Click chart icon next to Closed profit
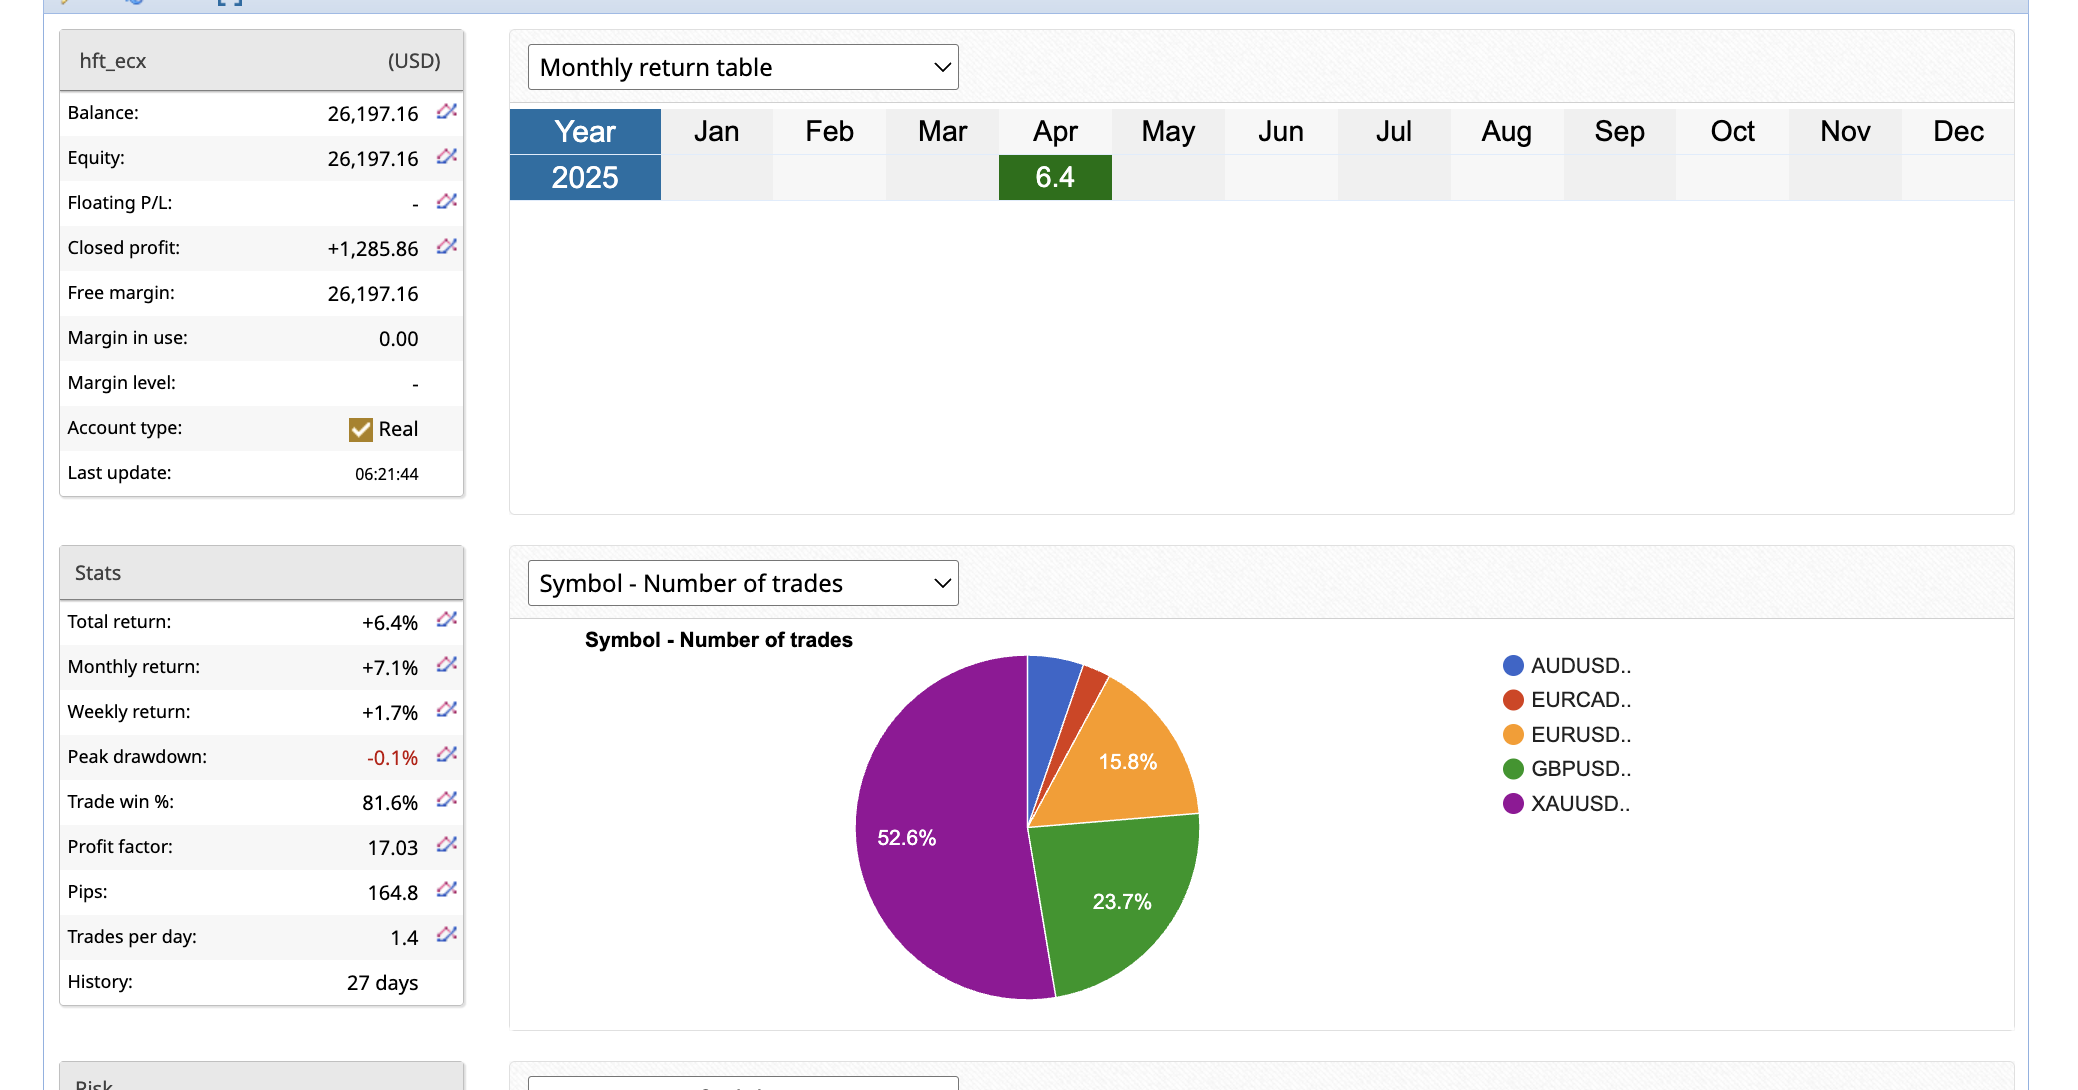 pos(446,246)
